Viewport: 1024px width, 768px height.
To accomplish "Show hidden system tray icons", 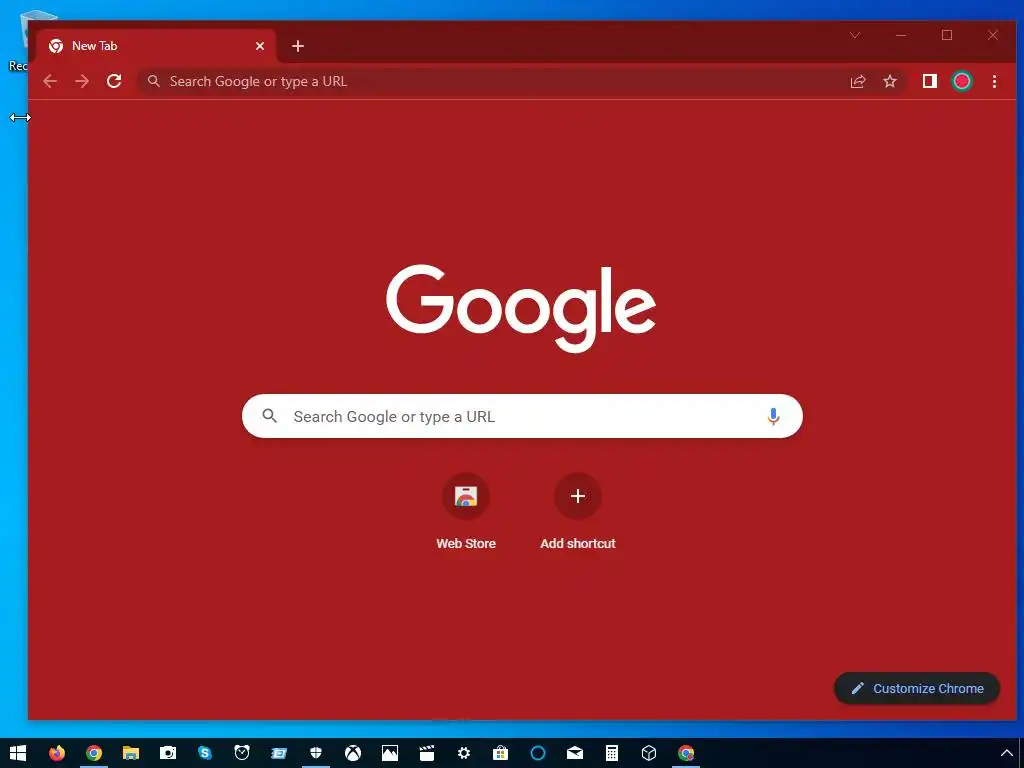I will (x=1007, y=754).
